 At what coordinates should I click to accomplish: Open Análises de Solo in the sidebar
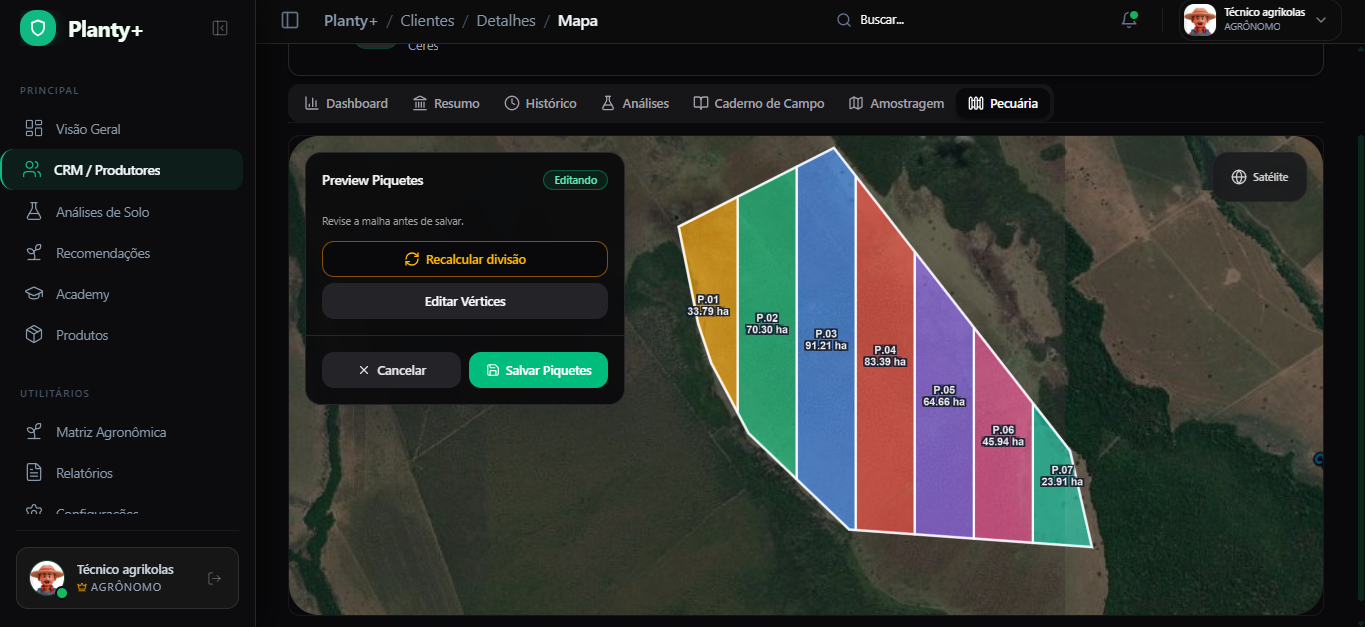(x=102, y=212)
